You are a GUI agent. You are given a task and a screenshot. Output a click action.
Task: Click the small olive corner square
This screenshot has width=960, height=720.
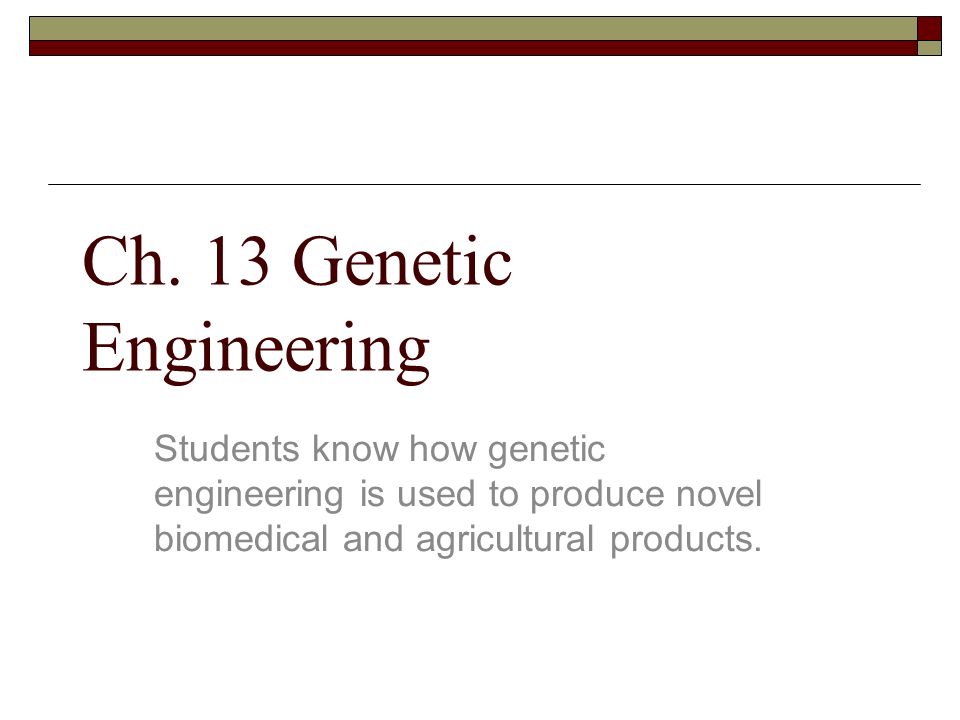(929, 48)
